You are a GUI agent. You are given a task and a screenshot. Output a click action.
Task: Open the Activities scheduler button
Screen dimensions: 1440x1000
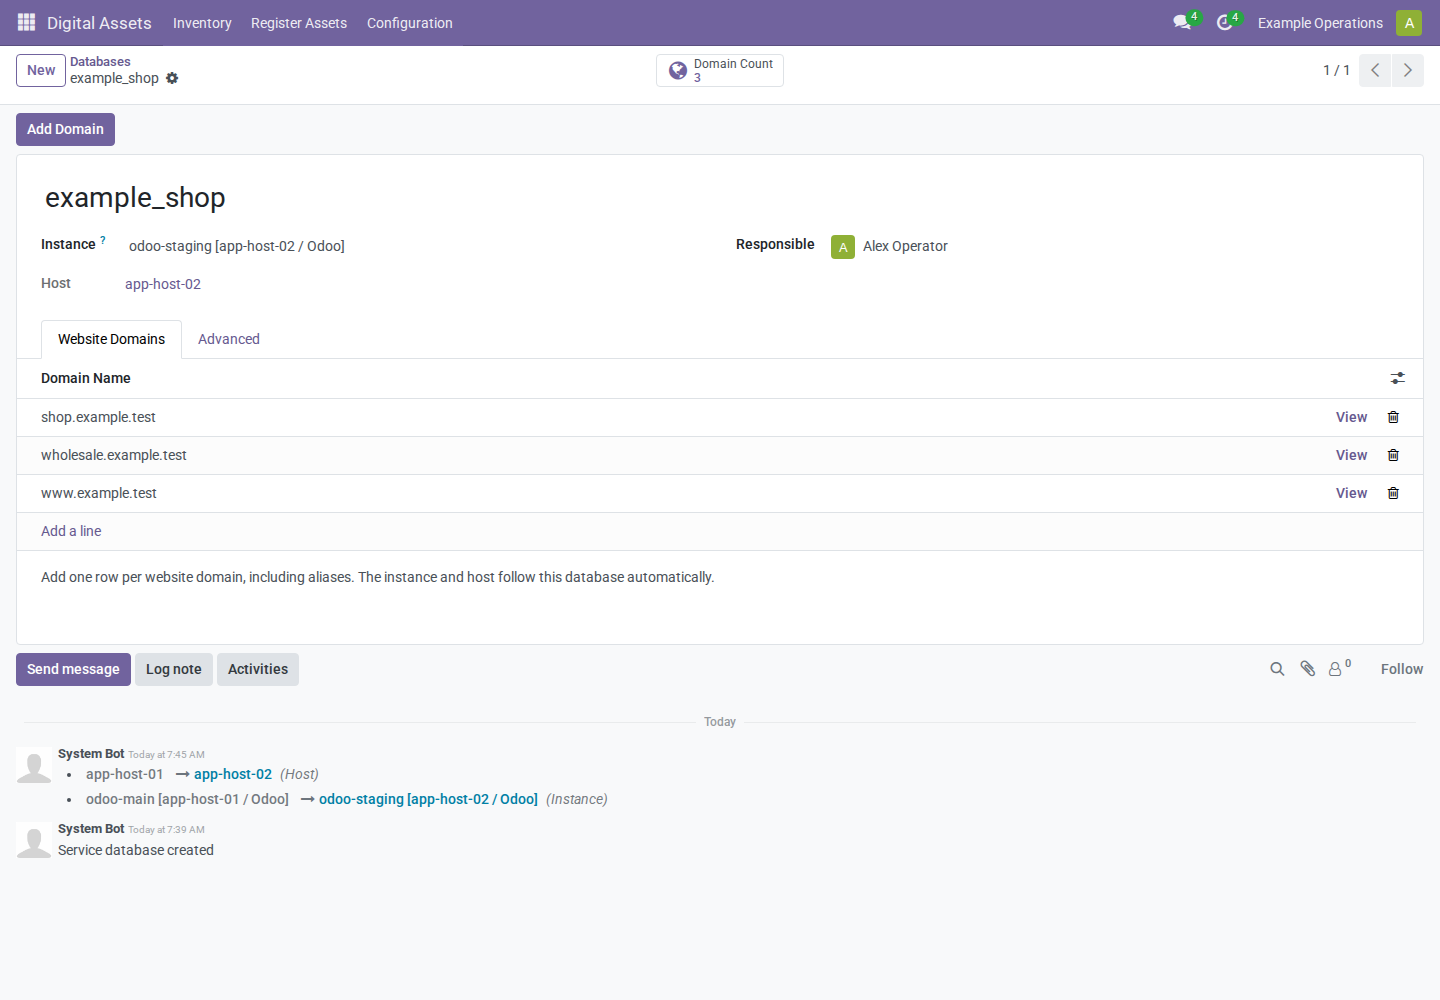pos(258,669)
